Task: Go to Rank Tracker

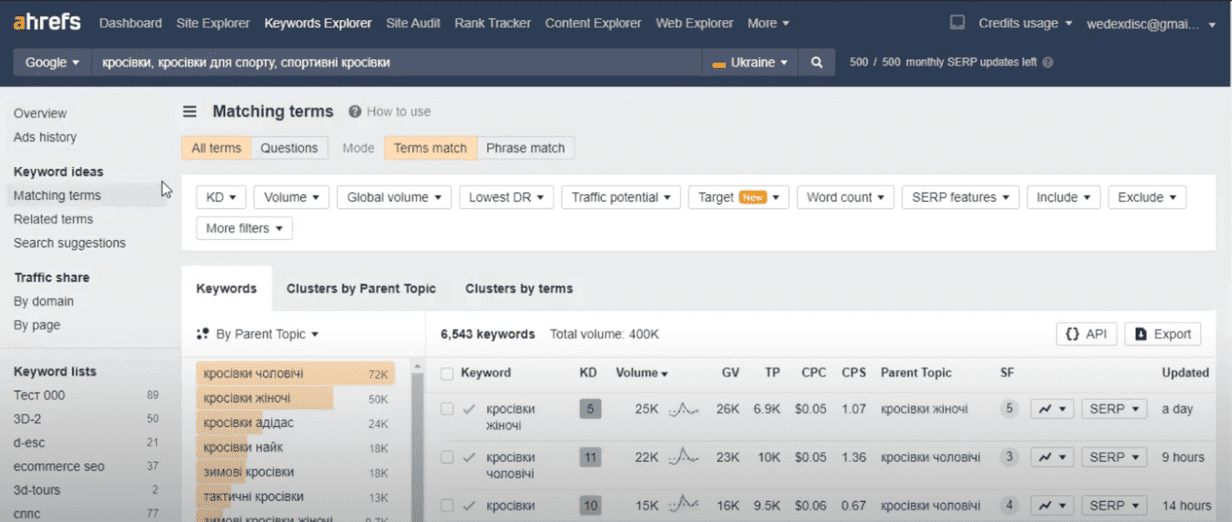Action: tap(493, 22)
